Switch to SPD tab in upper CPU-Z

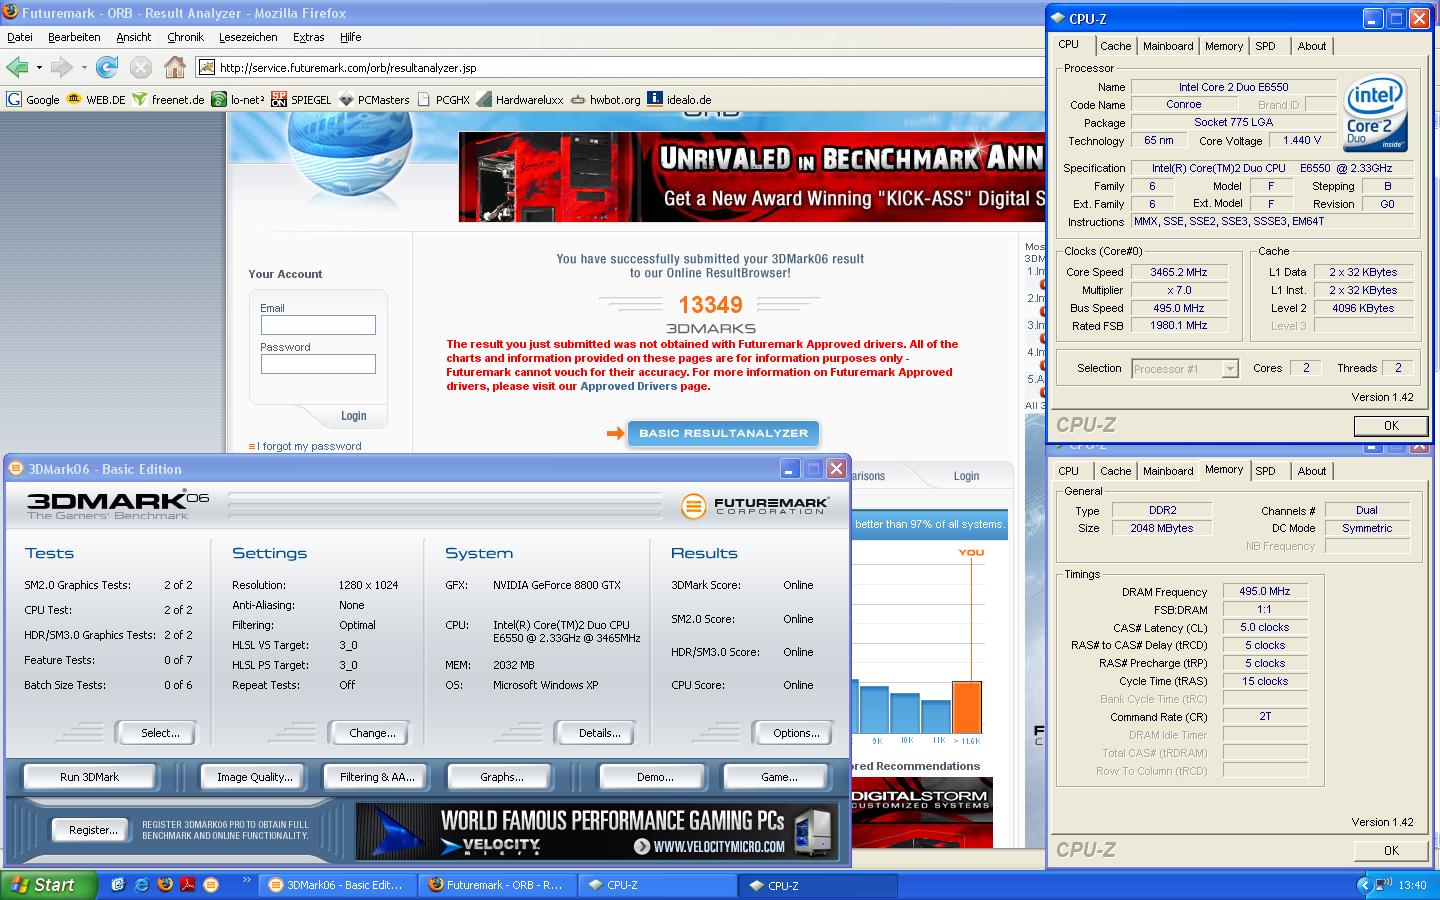(x=1265, y=46)
